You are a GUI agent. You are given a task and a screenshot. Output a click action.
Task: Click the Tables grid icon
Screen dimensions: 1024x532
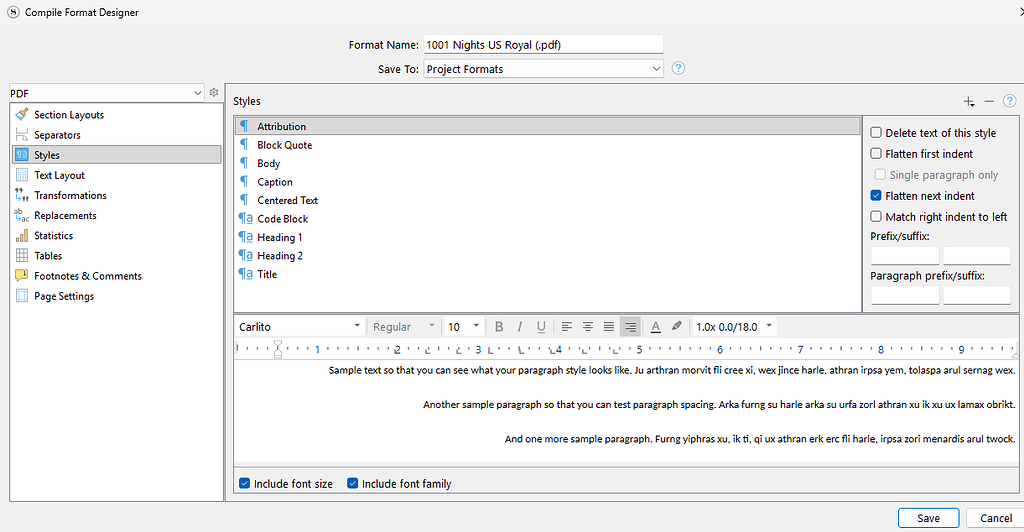(22, 255)
